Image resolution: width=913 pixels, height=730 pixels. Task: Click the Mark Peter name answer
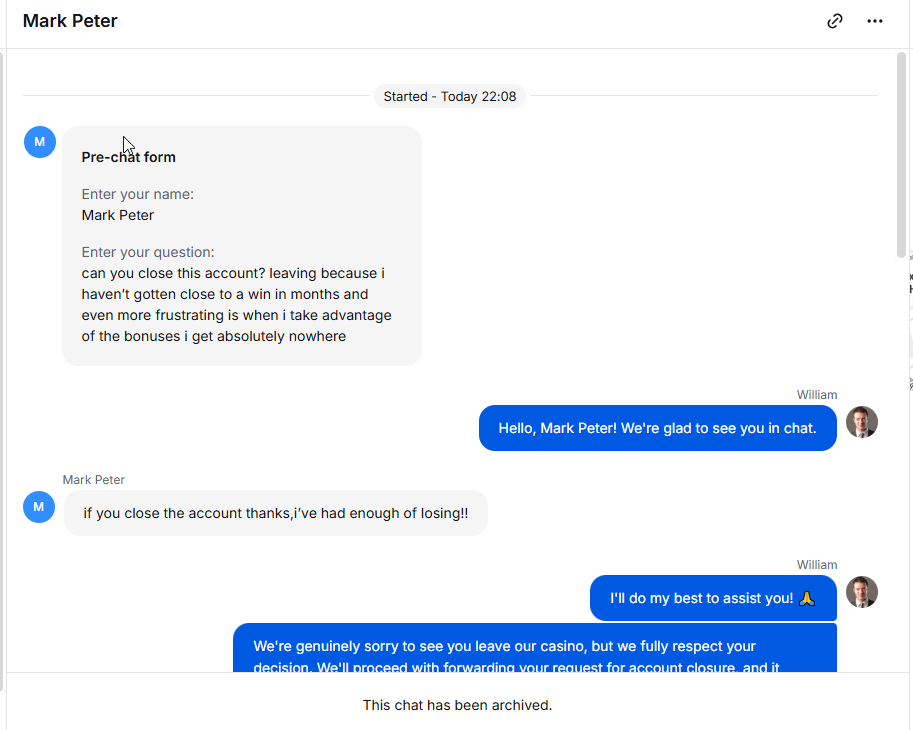click(118, 215)
